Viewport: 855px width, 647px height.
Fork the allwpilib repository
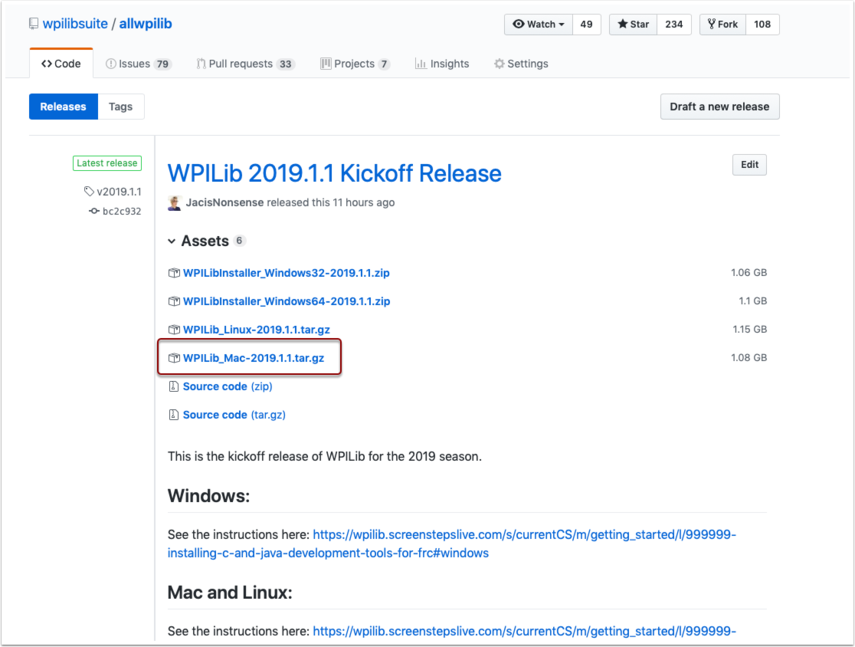(723, 24)
